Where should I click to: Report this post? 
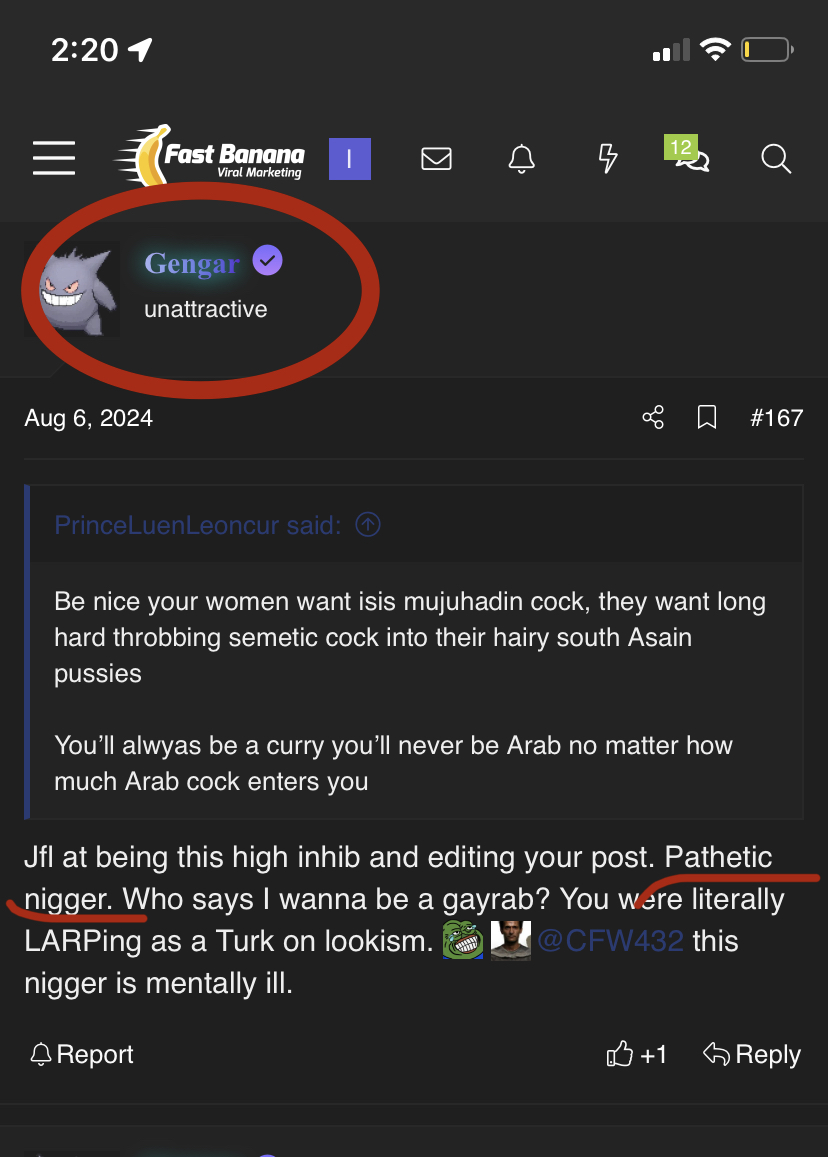coord(81,1054)
